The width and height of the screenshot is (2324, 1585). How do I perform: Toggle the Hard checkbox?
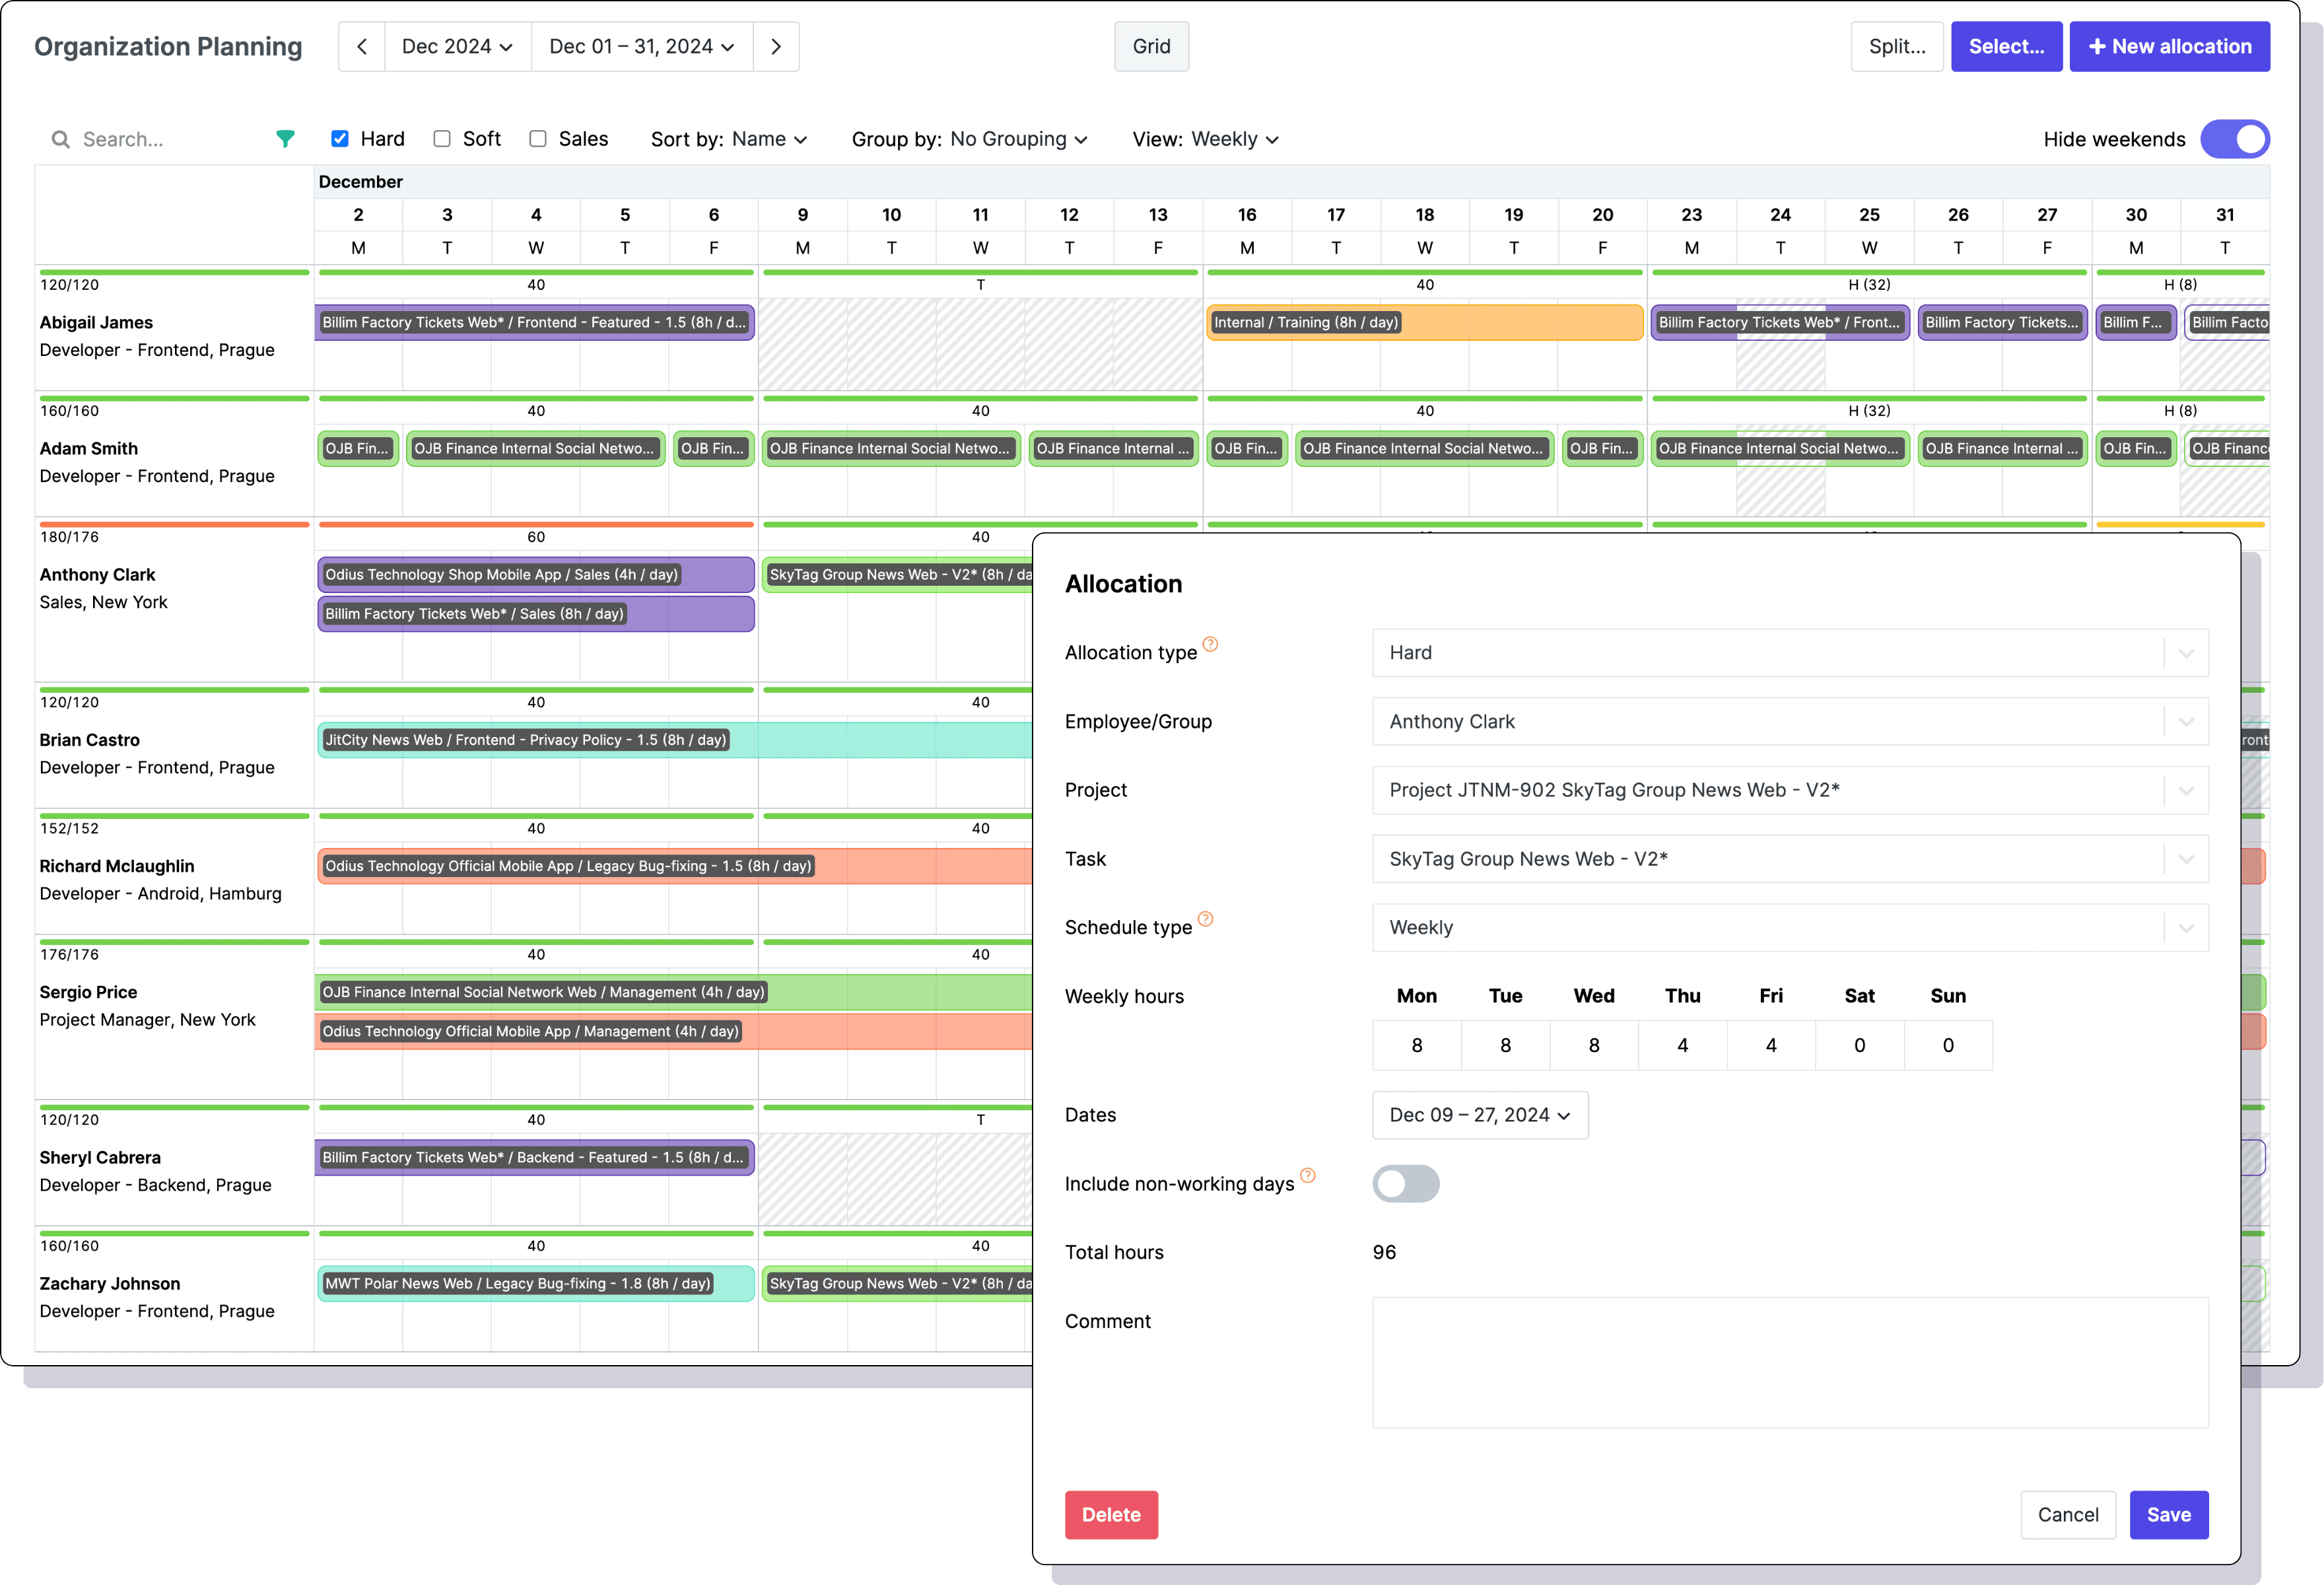point(340,139)
